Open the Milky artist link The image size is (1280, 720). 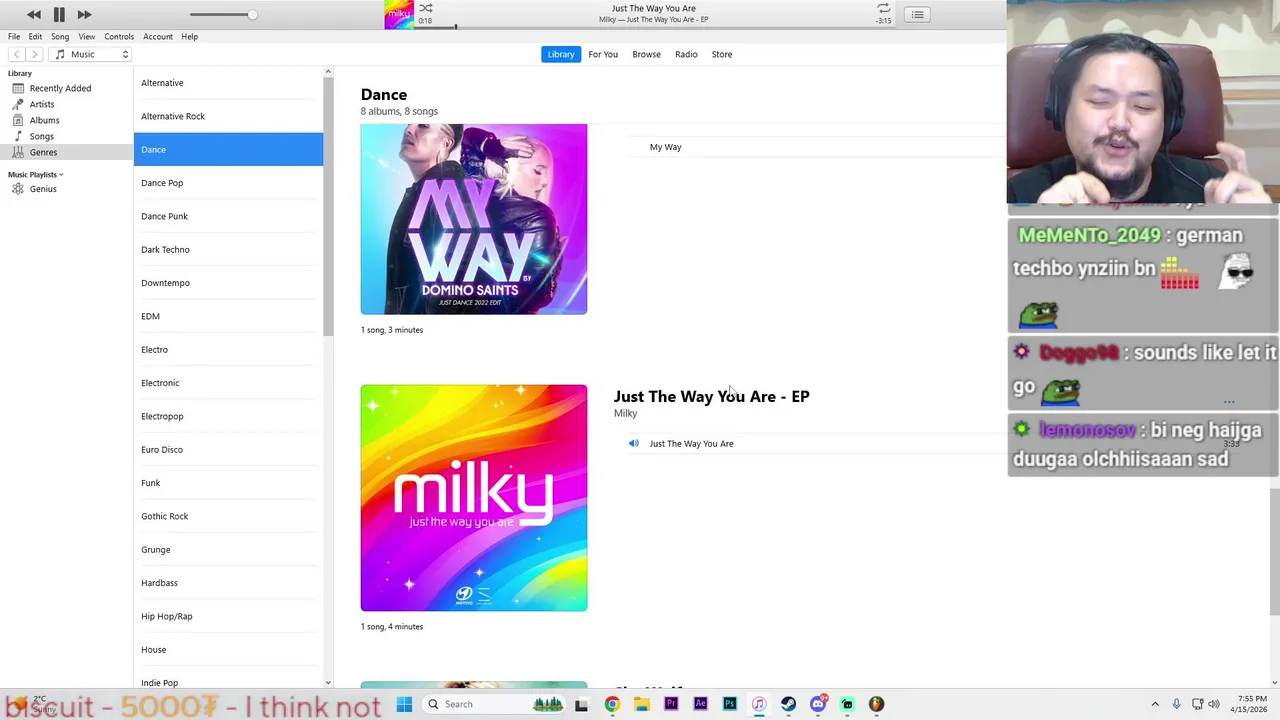click(x=625, y=413)
